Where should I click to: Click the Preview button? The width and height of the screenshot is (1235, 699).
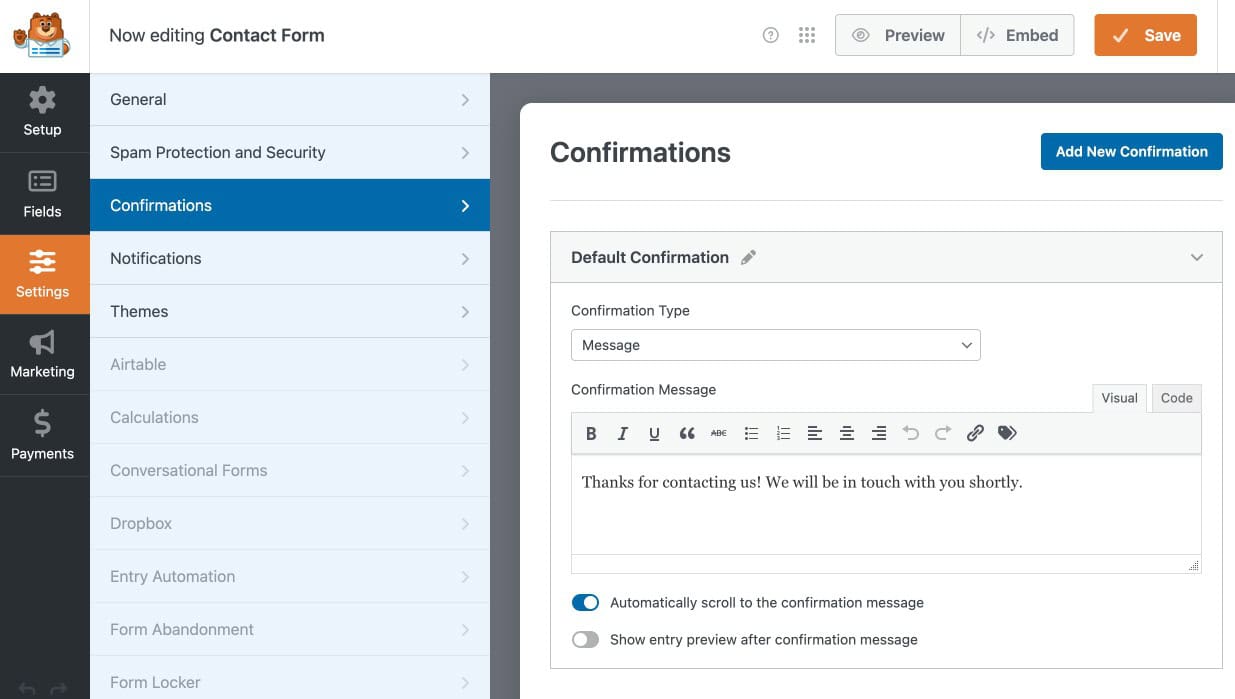[897, 35]
